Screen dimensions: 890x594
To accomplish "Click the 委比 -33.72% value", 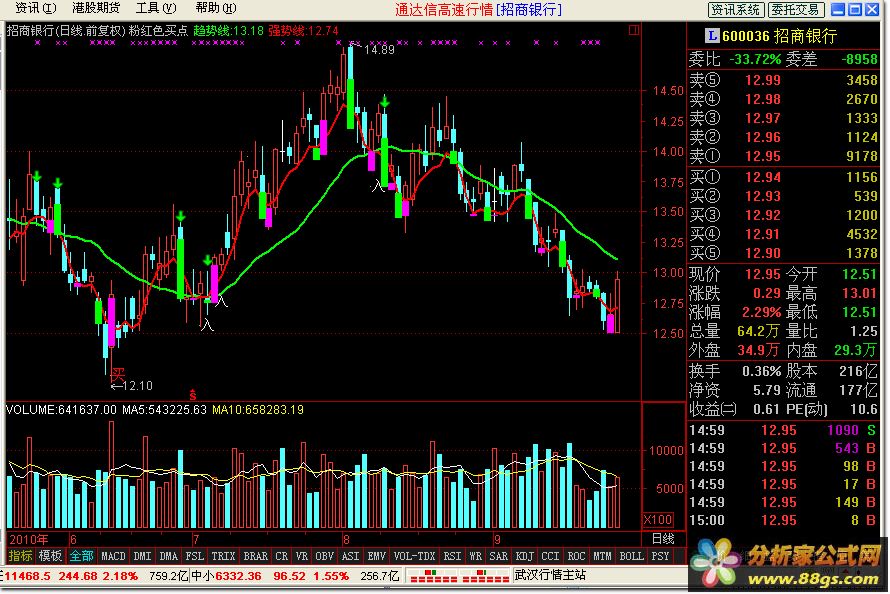I will click(x=755, y=59).
